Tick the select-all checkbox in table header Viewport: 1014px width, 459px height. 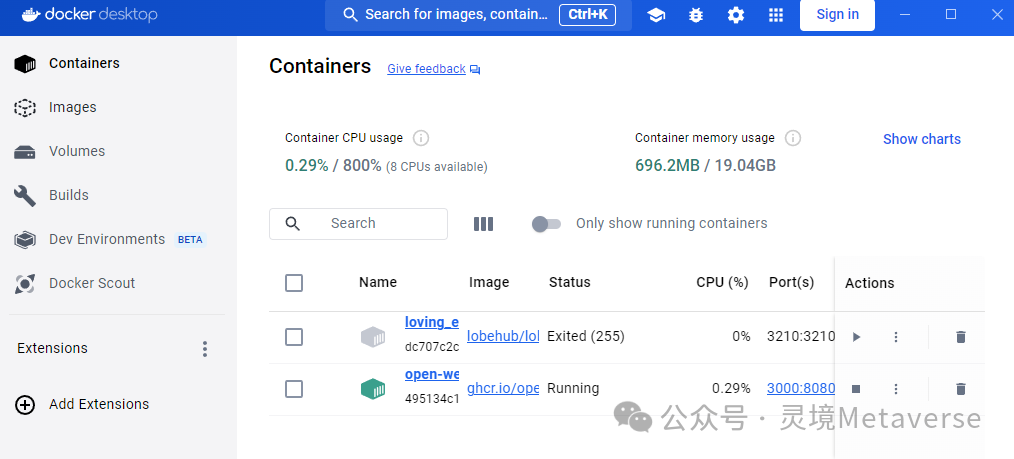point(294,283)
